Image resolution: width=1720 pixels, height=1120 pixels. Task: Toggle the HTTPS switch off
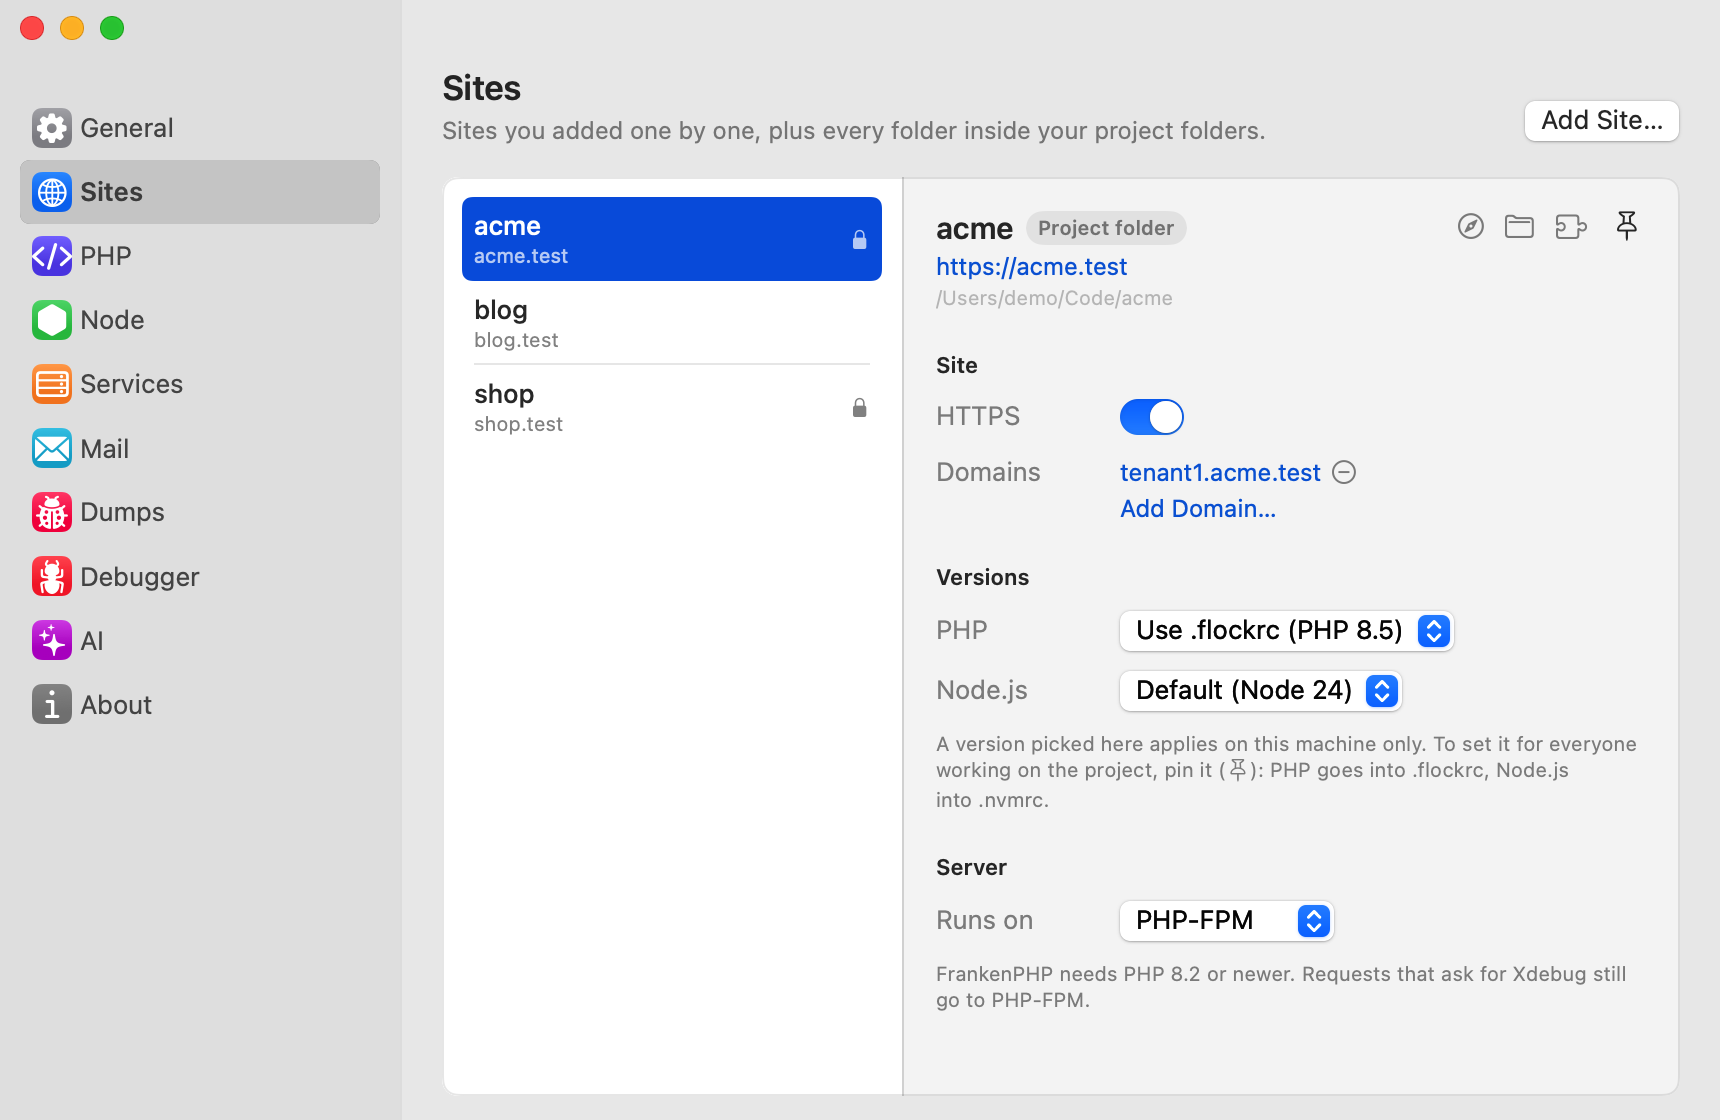click(1151, 417)
